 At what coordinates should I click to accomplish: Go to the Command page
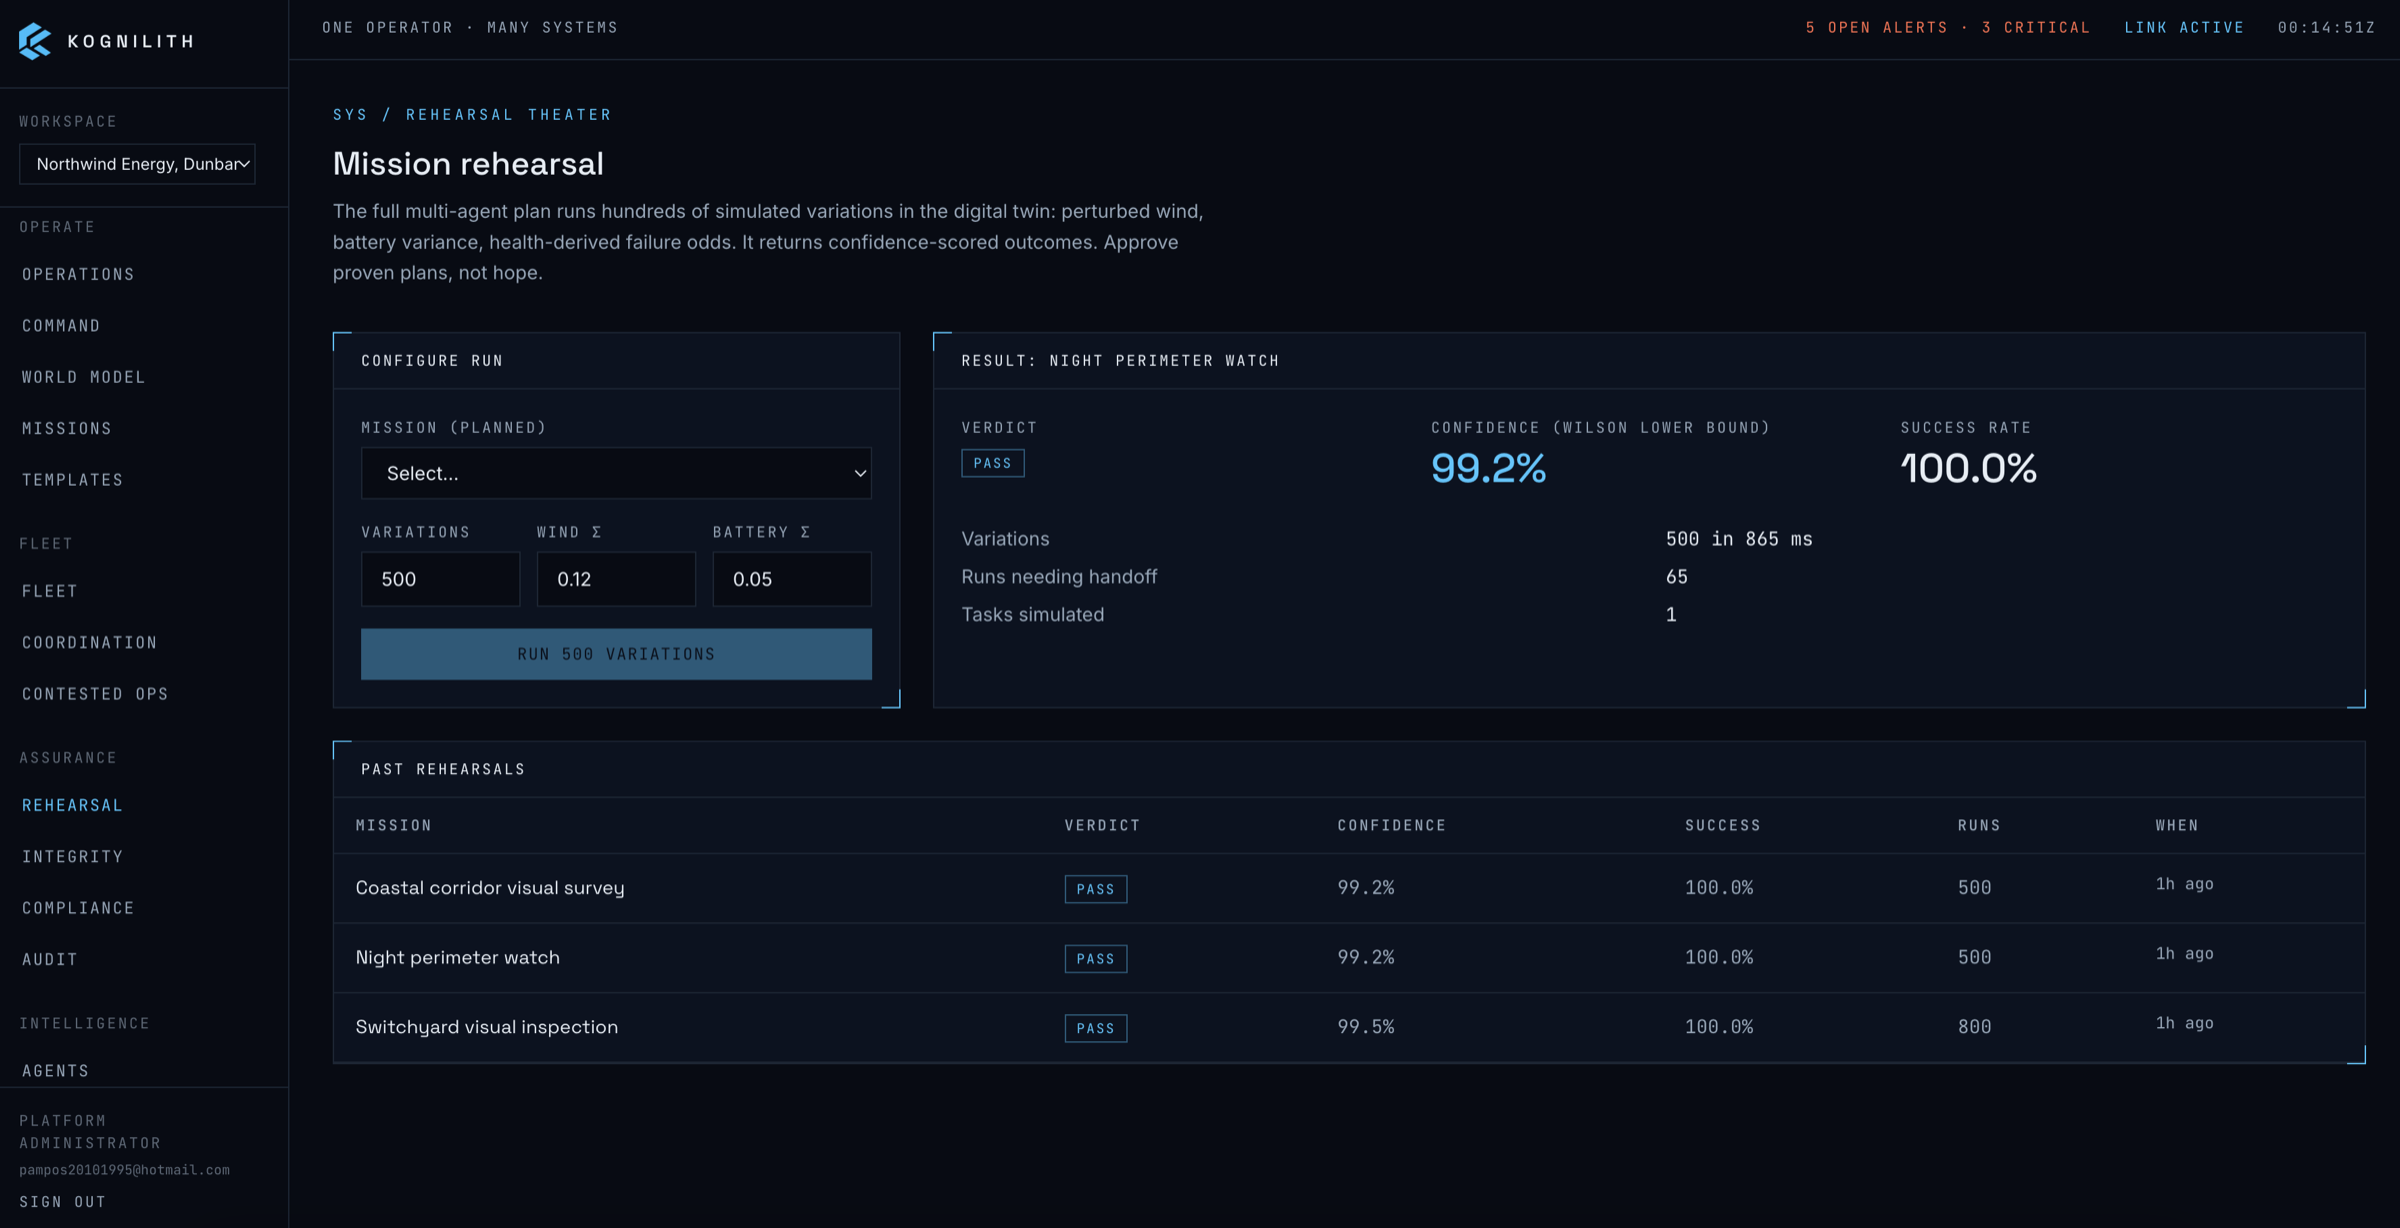click(61, 326)
